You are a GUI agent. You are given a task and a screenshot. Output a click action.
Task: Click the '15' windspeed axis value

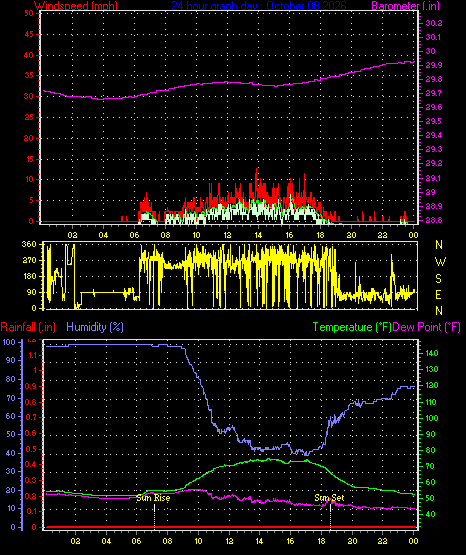(29, 159)
